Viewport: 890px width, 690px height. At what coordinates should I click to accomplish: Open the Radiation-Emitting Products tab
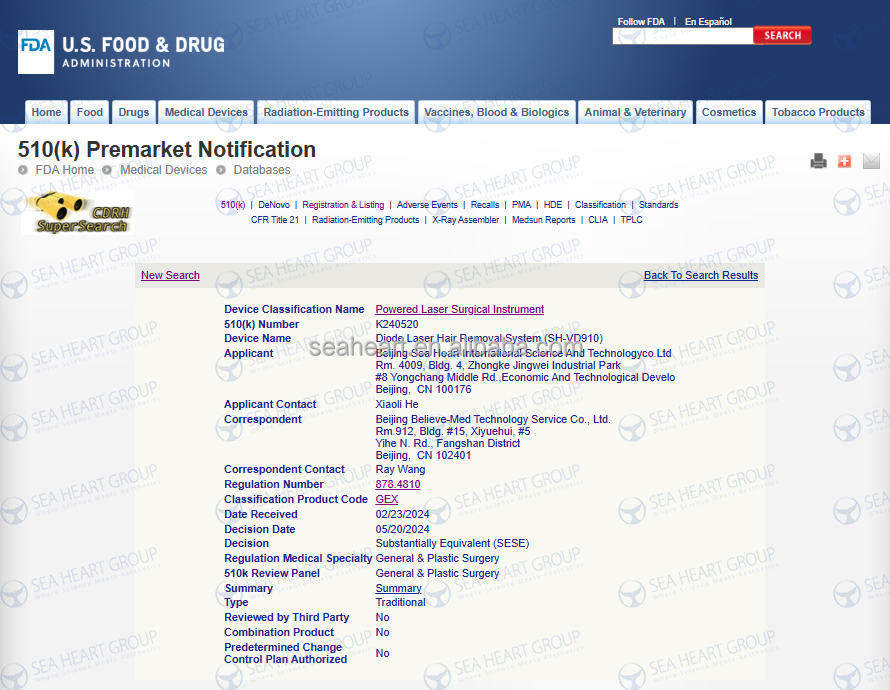click(336, 112)
